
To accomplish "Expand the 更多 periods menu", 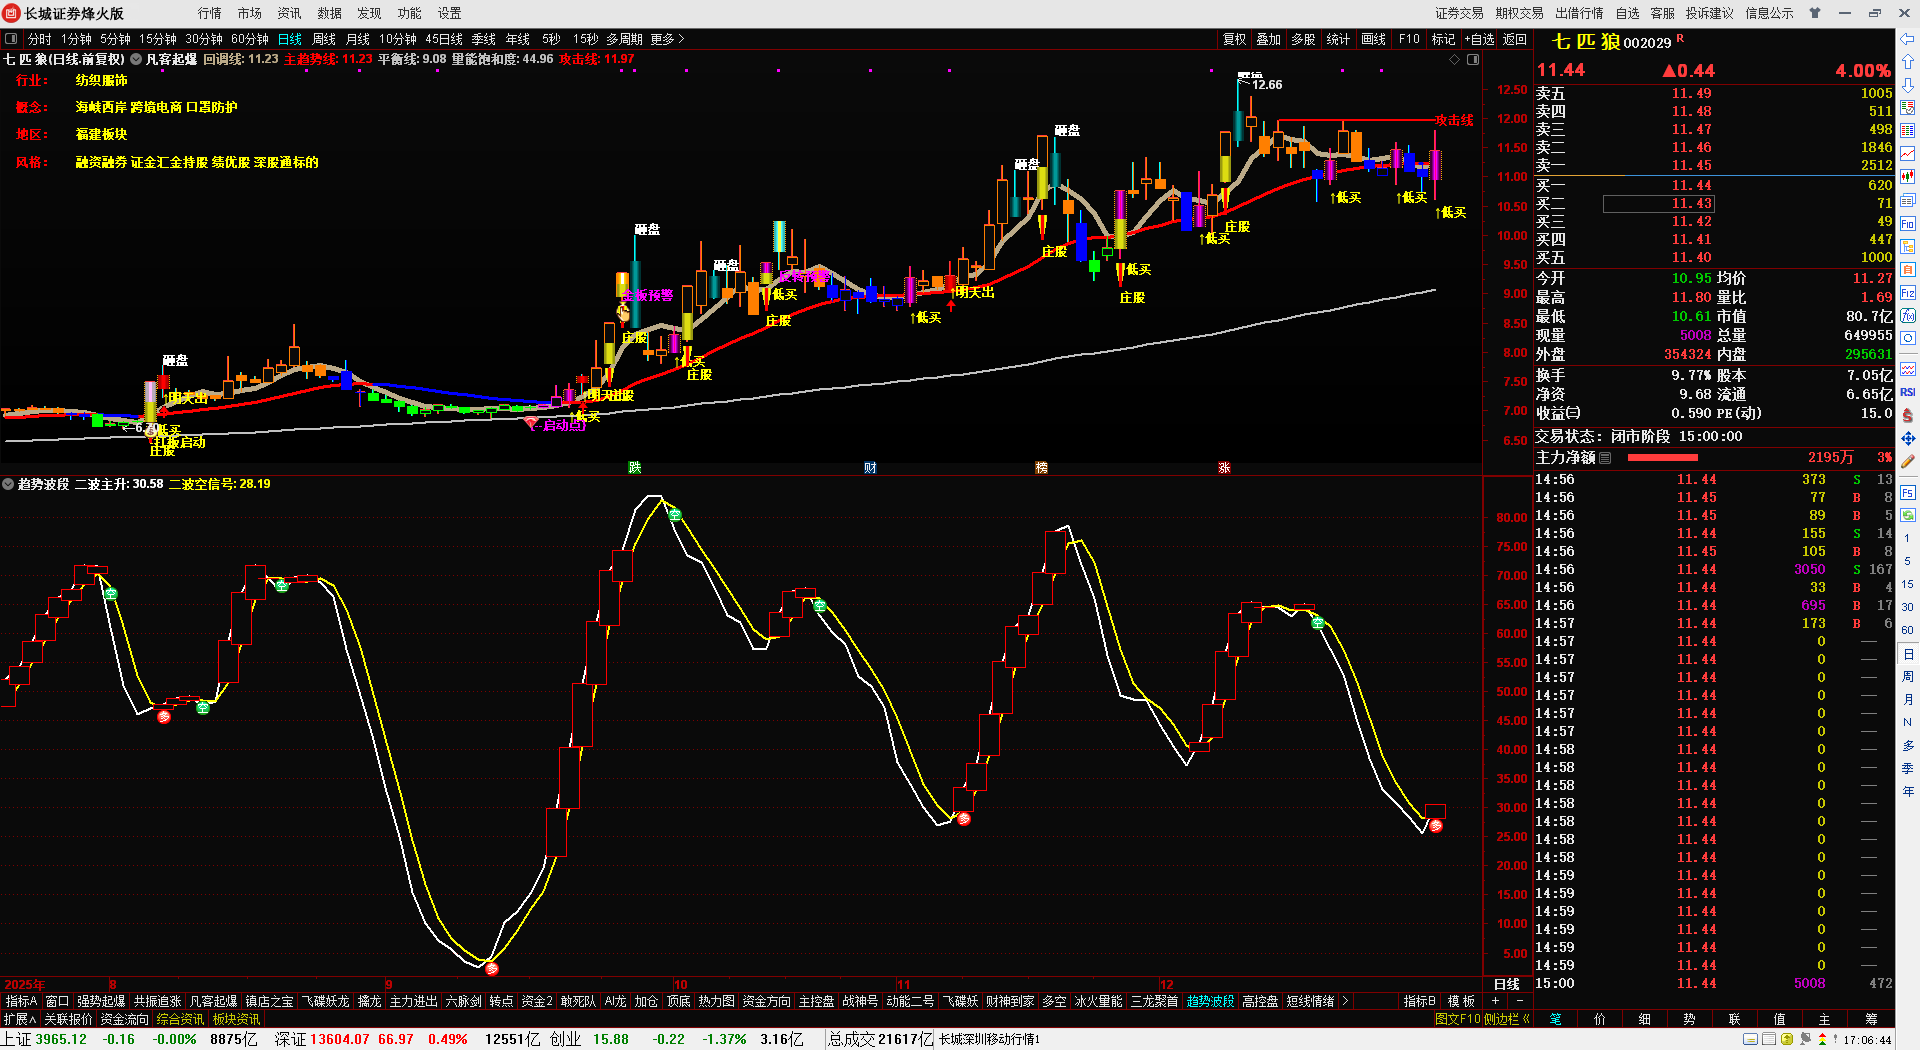I will [x=668, y=39].
